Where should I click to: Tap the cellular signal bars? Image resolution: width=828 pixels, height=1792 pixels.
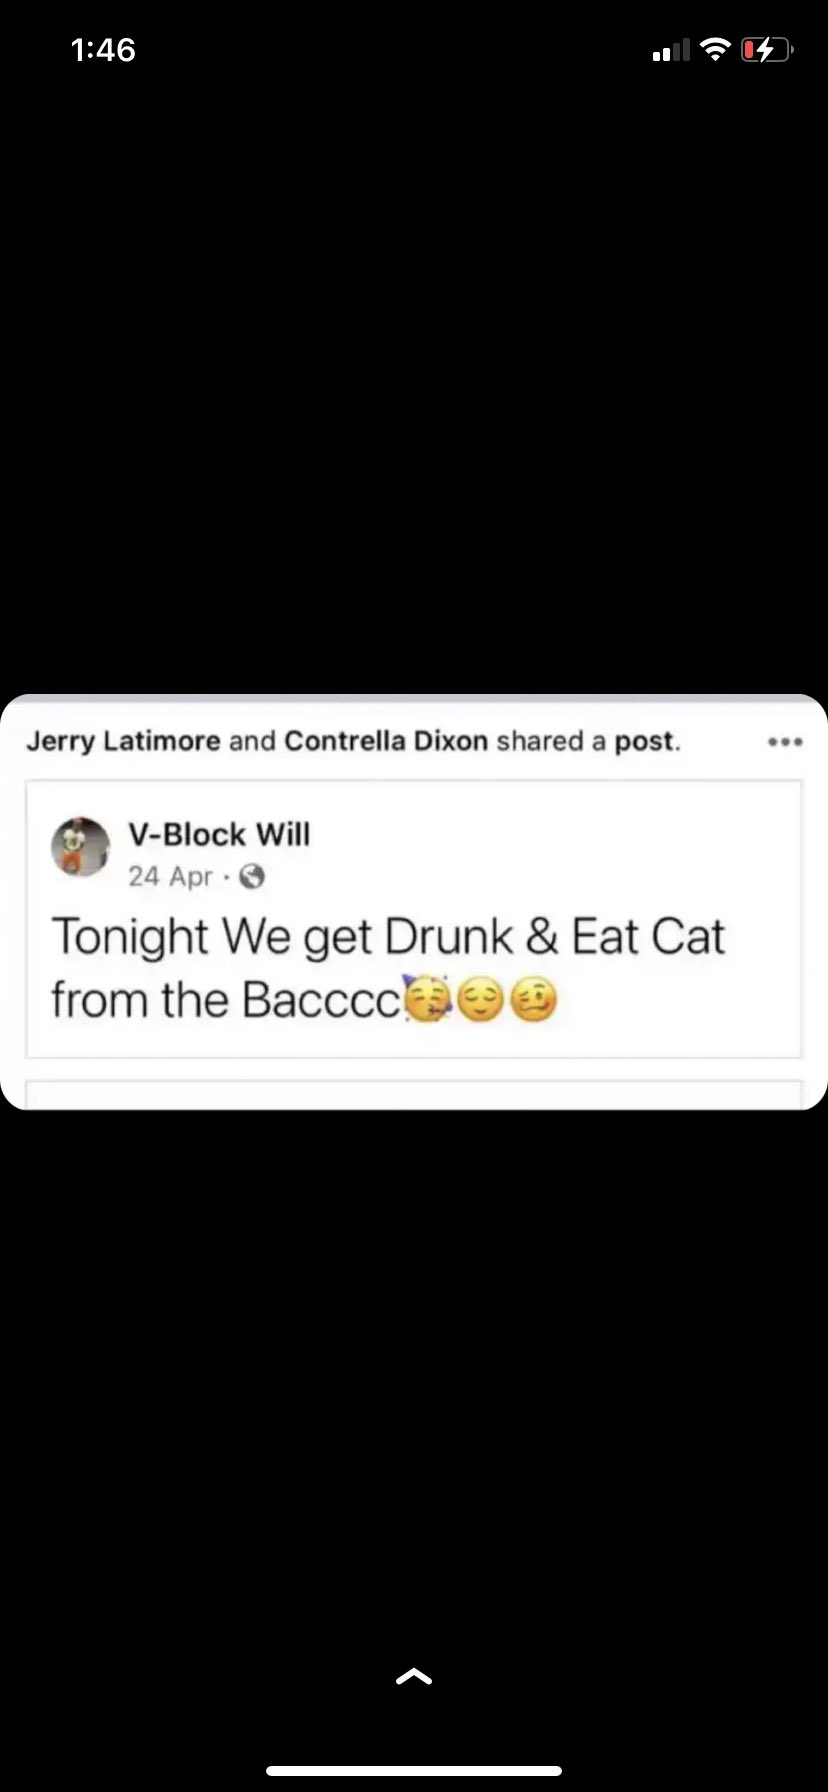tap(671, 50)
